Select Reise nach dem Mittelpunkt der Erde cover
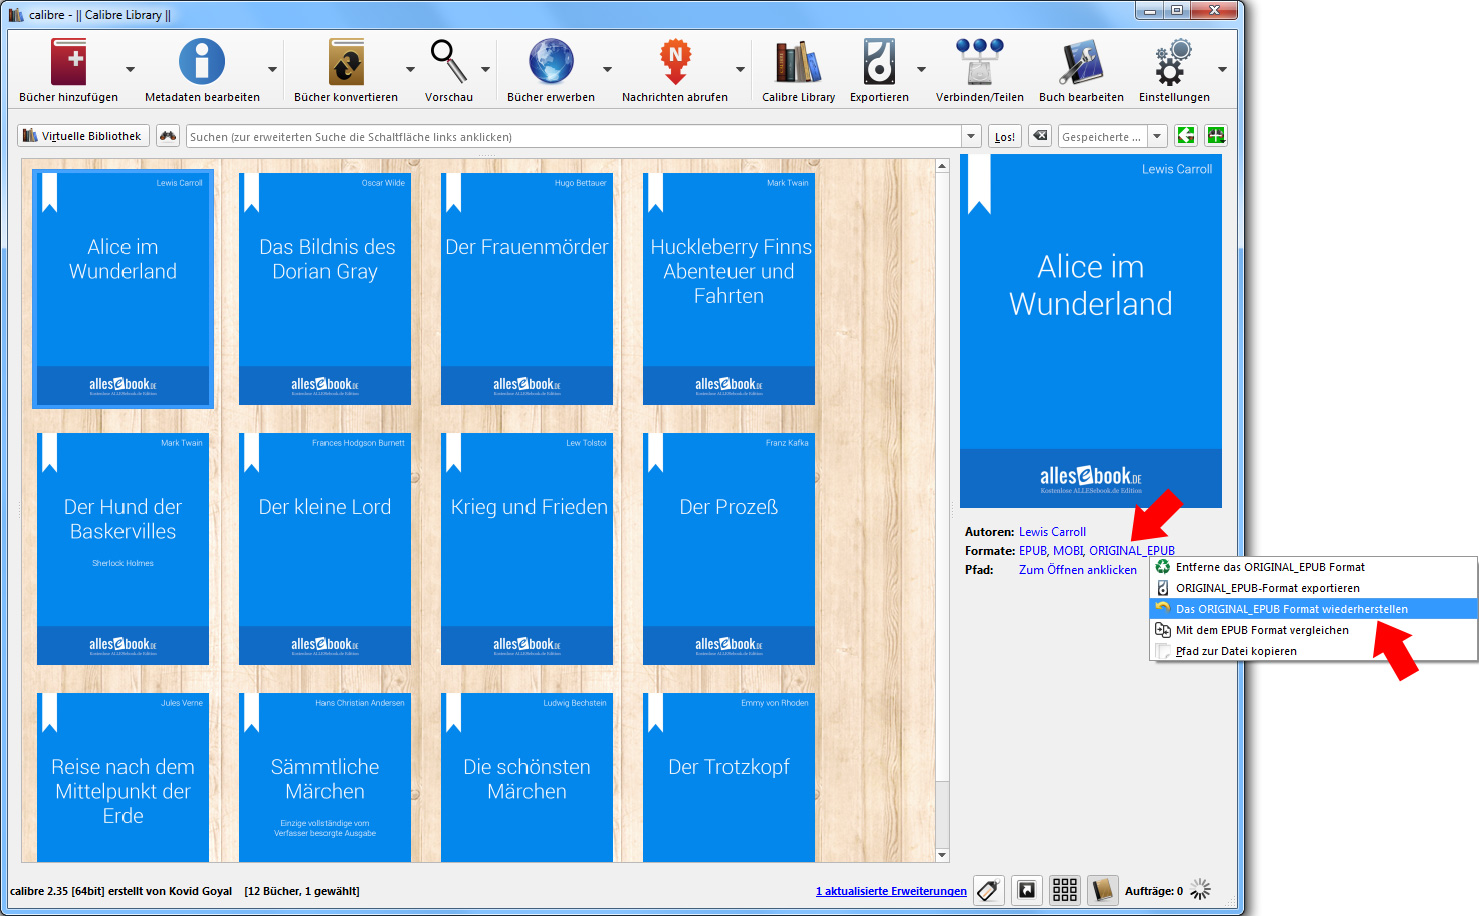Screen dimensions: 1479x916 pos(123,777)
